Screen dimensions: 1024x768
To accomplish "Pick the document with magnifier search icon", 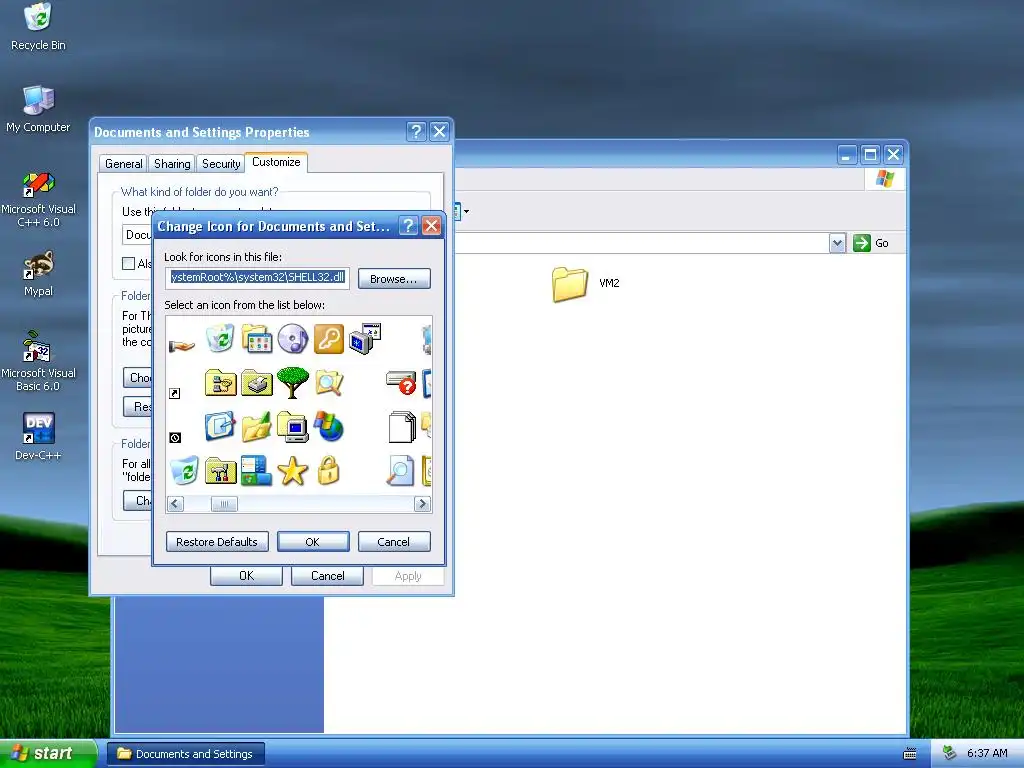I will (400, 470).
